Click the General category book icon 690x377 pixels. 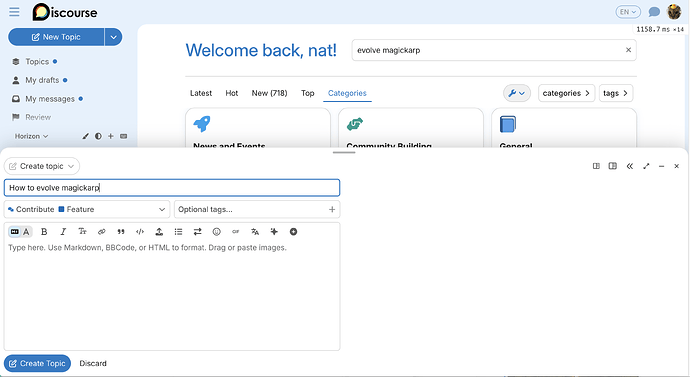508,124
